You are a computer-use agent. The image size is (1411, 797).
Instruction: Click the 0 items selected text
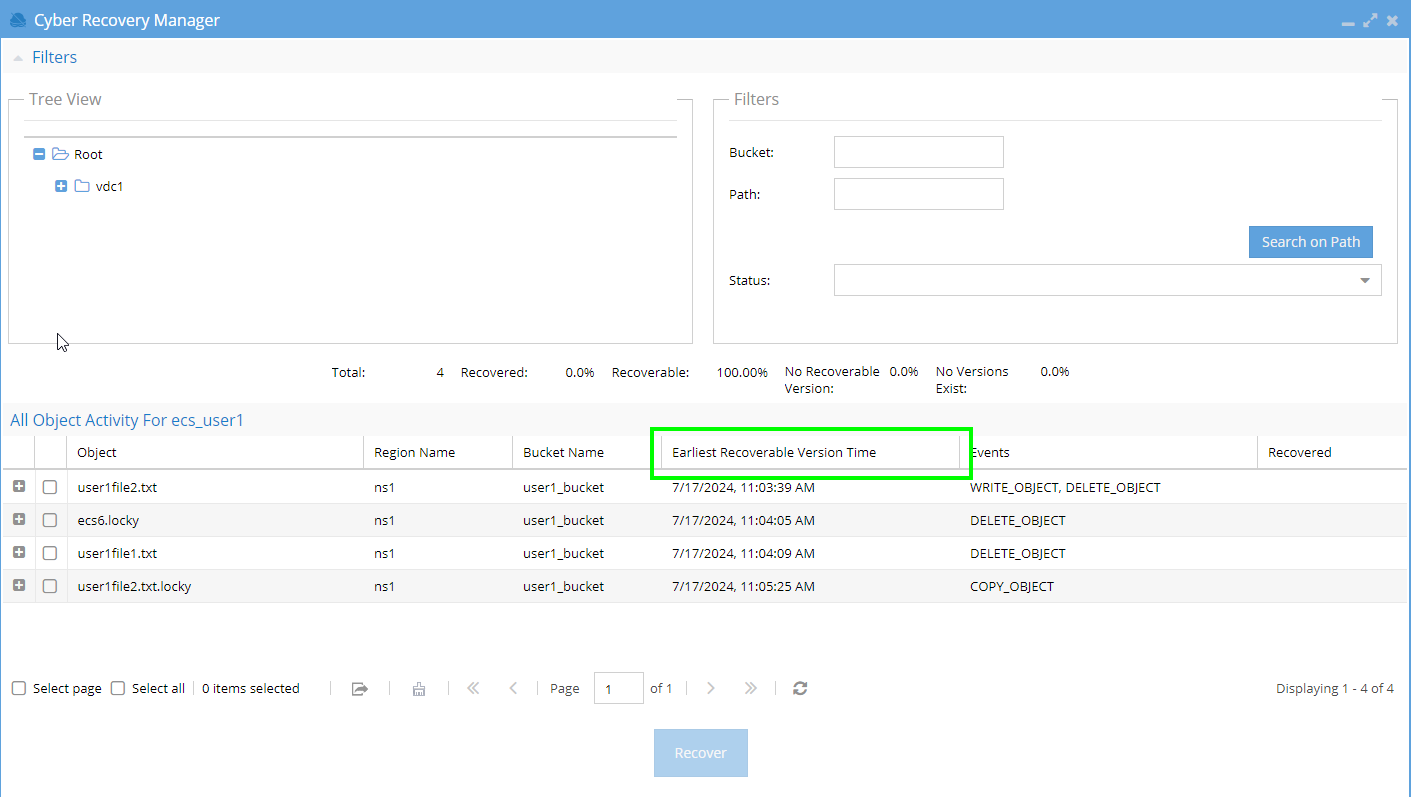(251, 688)
